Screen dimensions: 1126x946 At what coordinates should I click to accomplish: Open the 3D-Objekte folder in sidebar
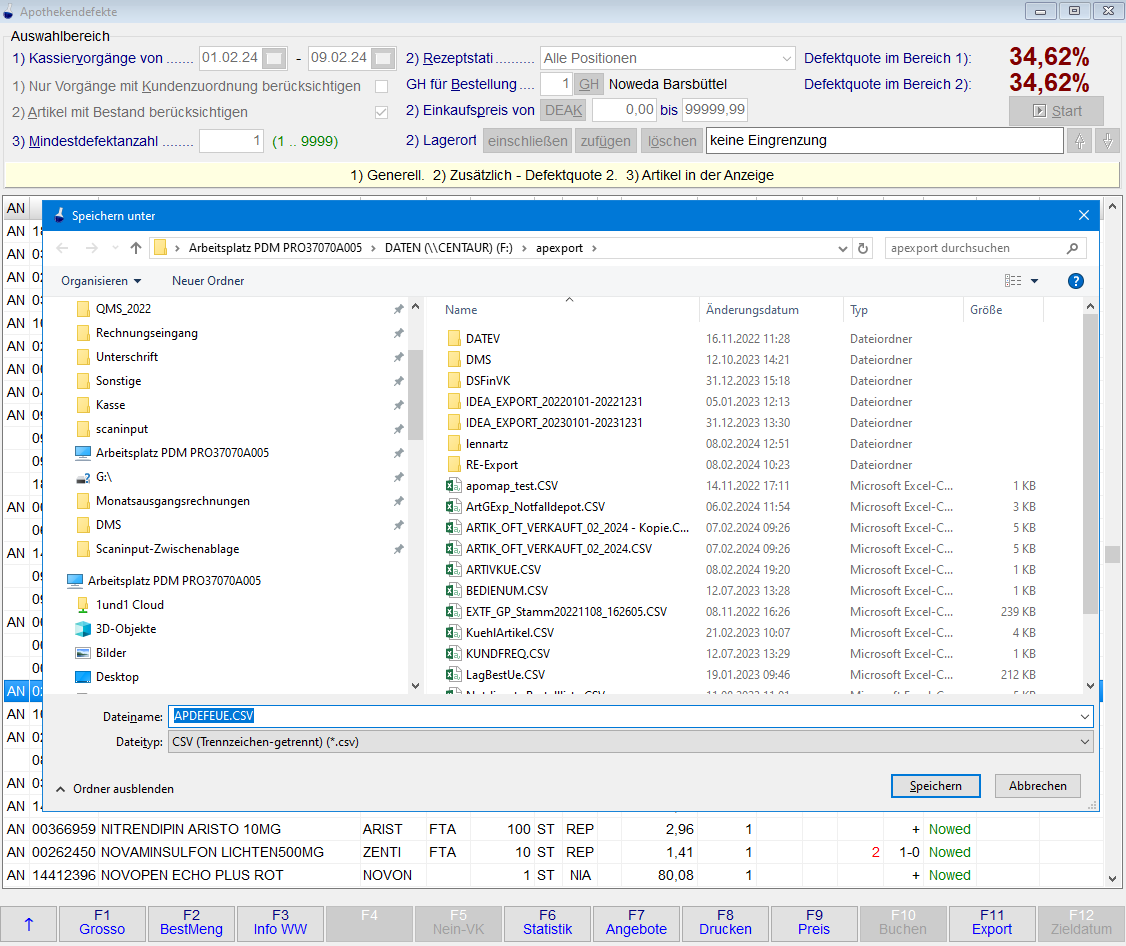(x=125, y=629)
